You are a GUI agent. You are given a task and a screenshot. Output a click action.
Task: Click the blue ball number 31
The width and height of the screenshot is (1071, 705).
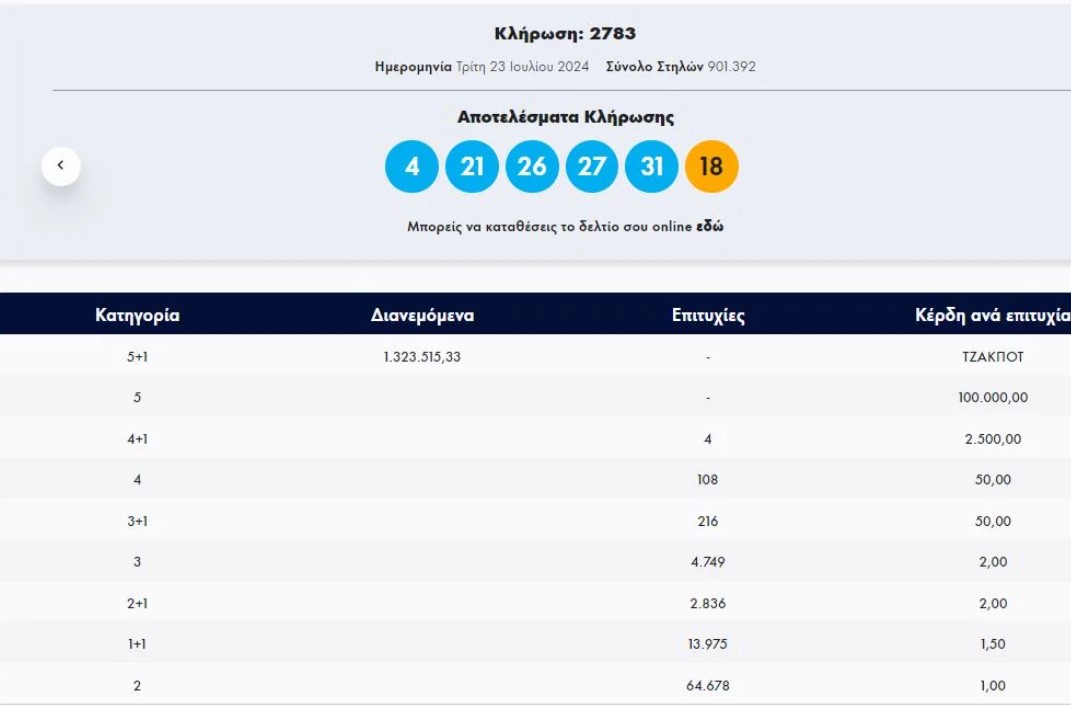pyautogui.click(x=652, y=166)
